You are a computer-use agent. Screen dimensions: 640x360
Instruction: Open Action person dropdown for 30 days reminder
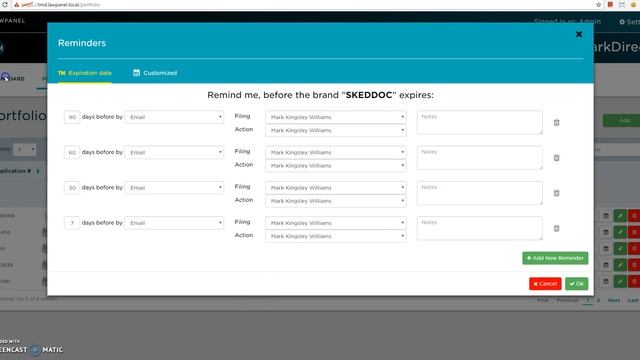(336, 201)
